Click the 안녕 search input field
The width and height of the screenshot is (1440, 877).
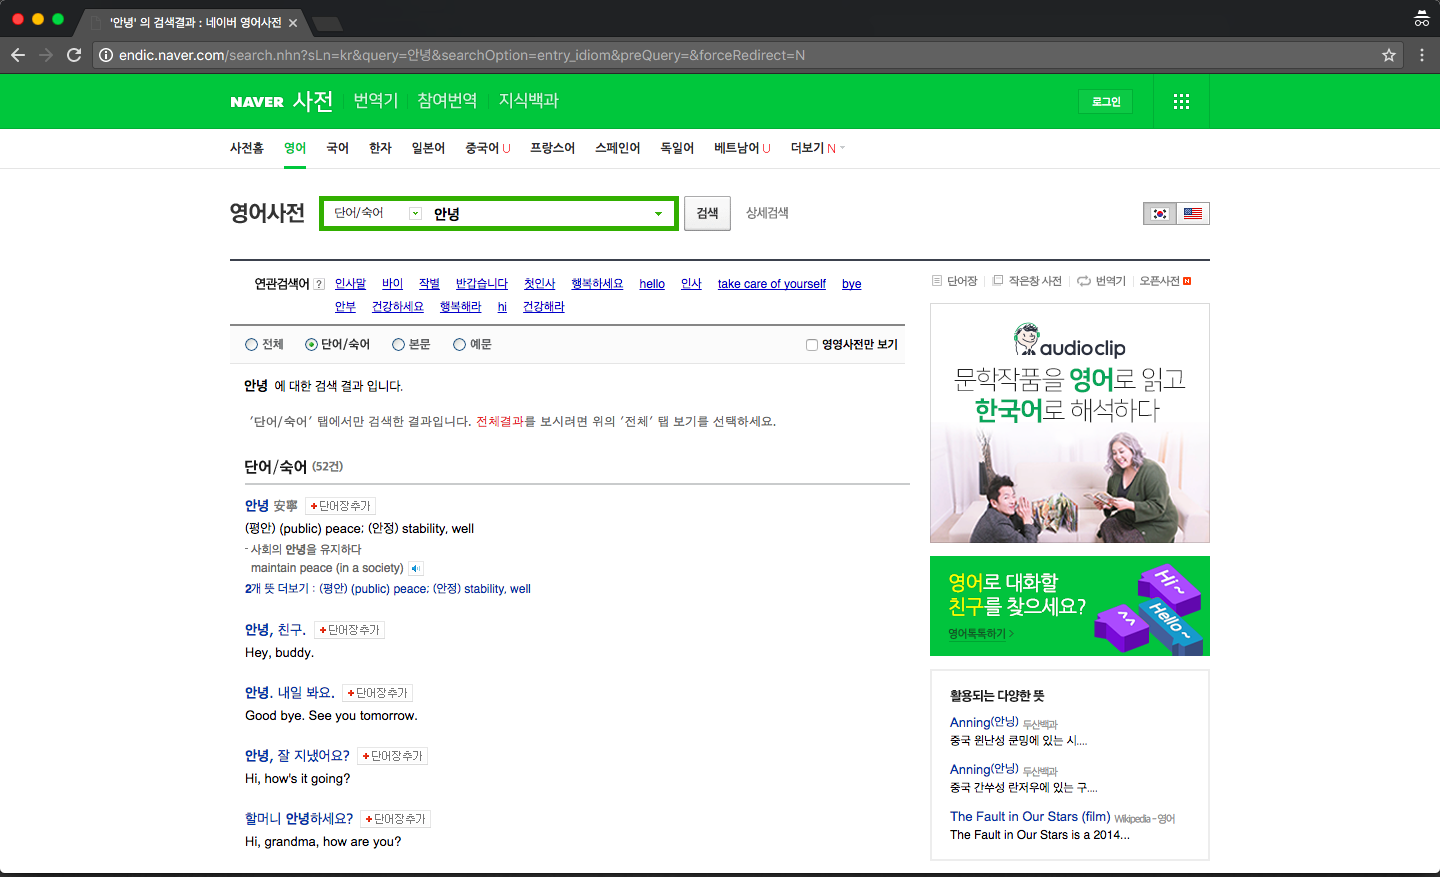coord(540,213)
